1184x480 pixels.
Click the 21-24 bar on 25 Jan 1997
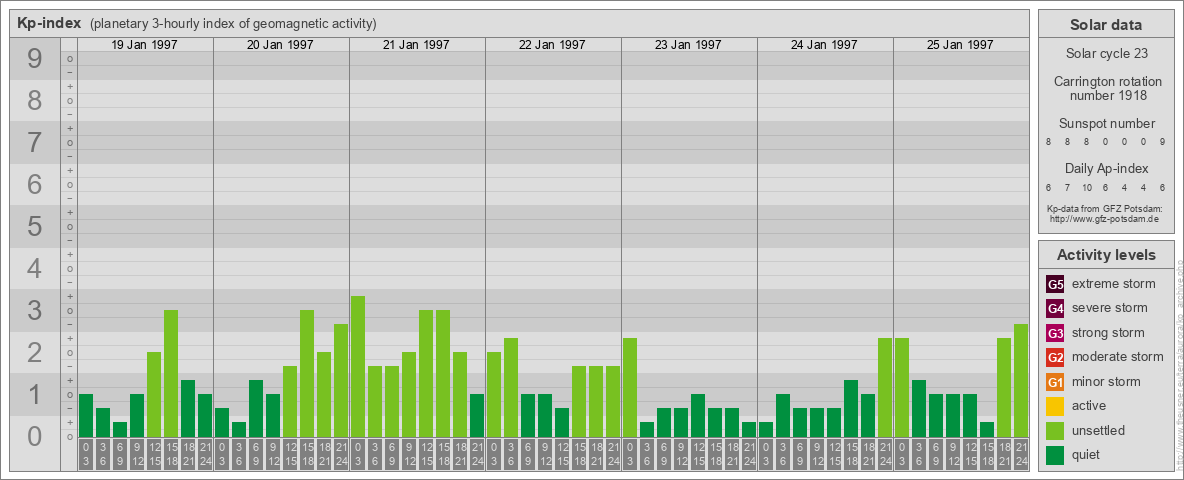(1020, 380)
